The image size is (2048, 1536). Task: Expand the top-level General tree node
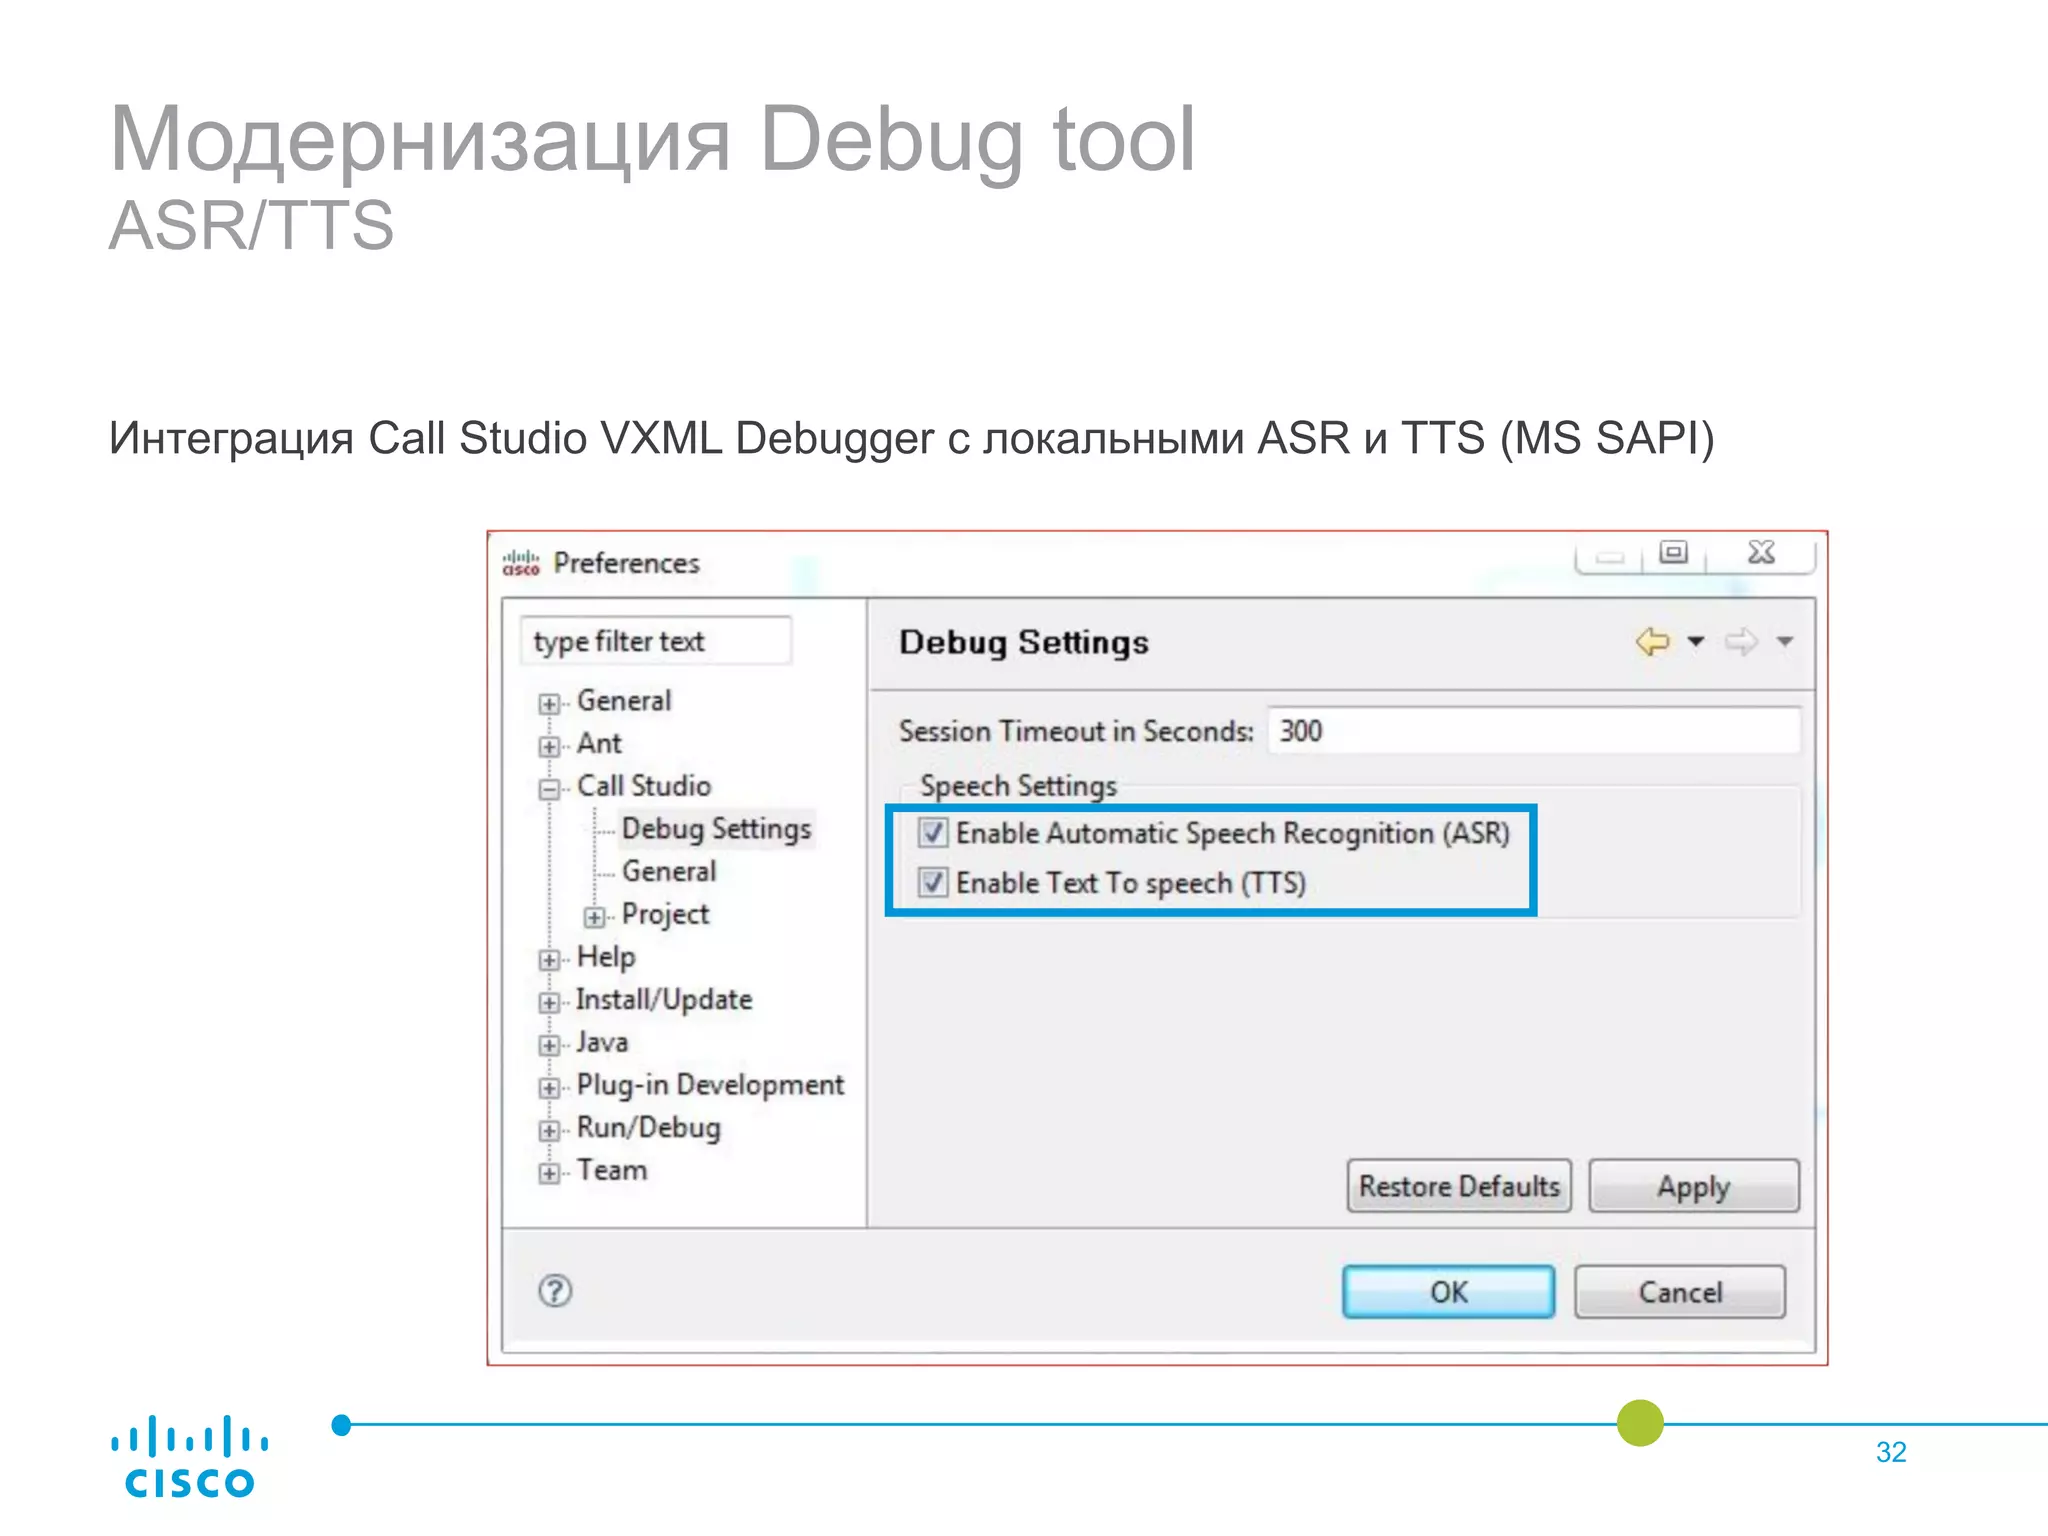click(548, 704)
